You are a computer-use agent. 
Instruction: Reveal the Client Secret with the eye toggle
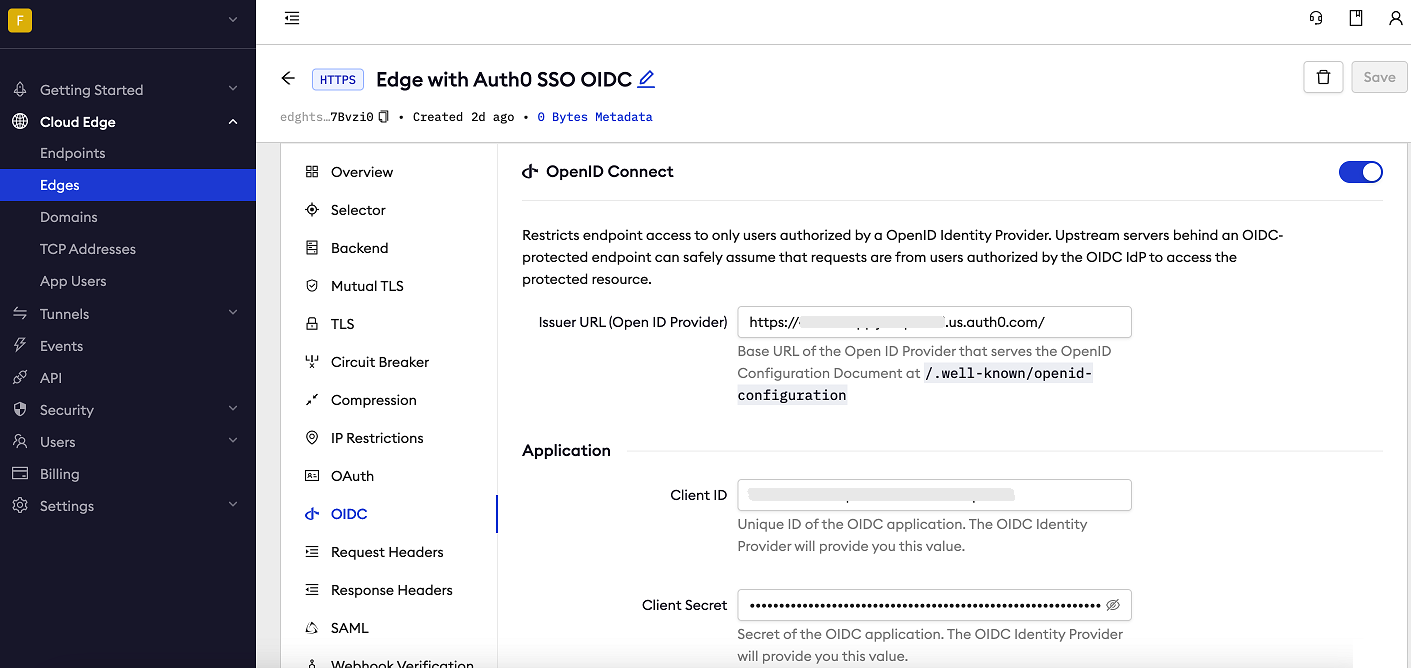(x=1113, y=605)
